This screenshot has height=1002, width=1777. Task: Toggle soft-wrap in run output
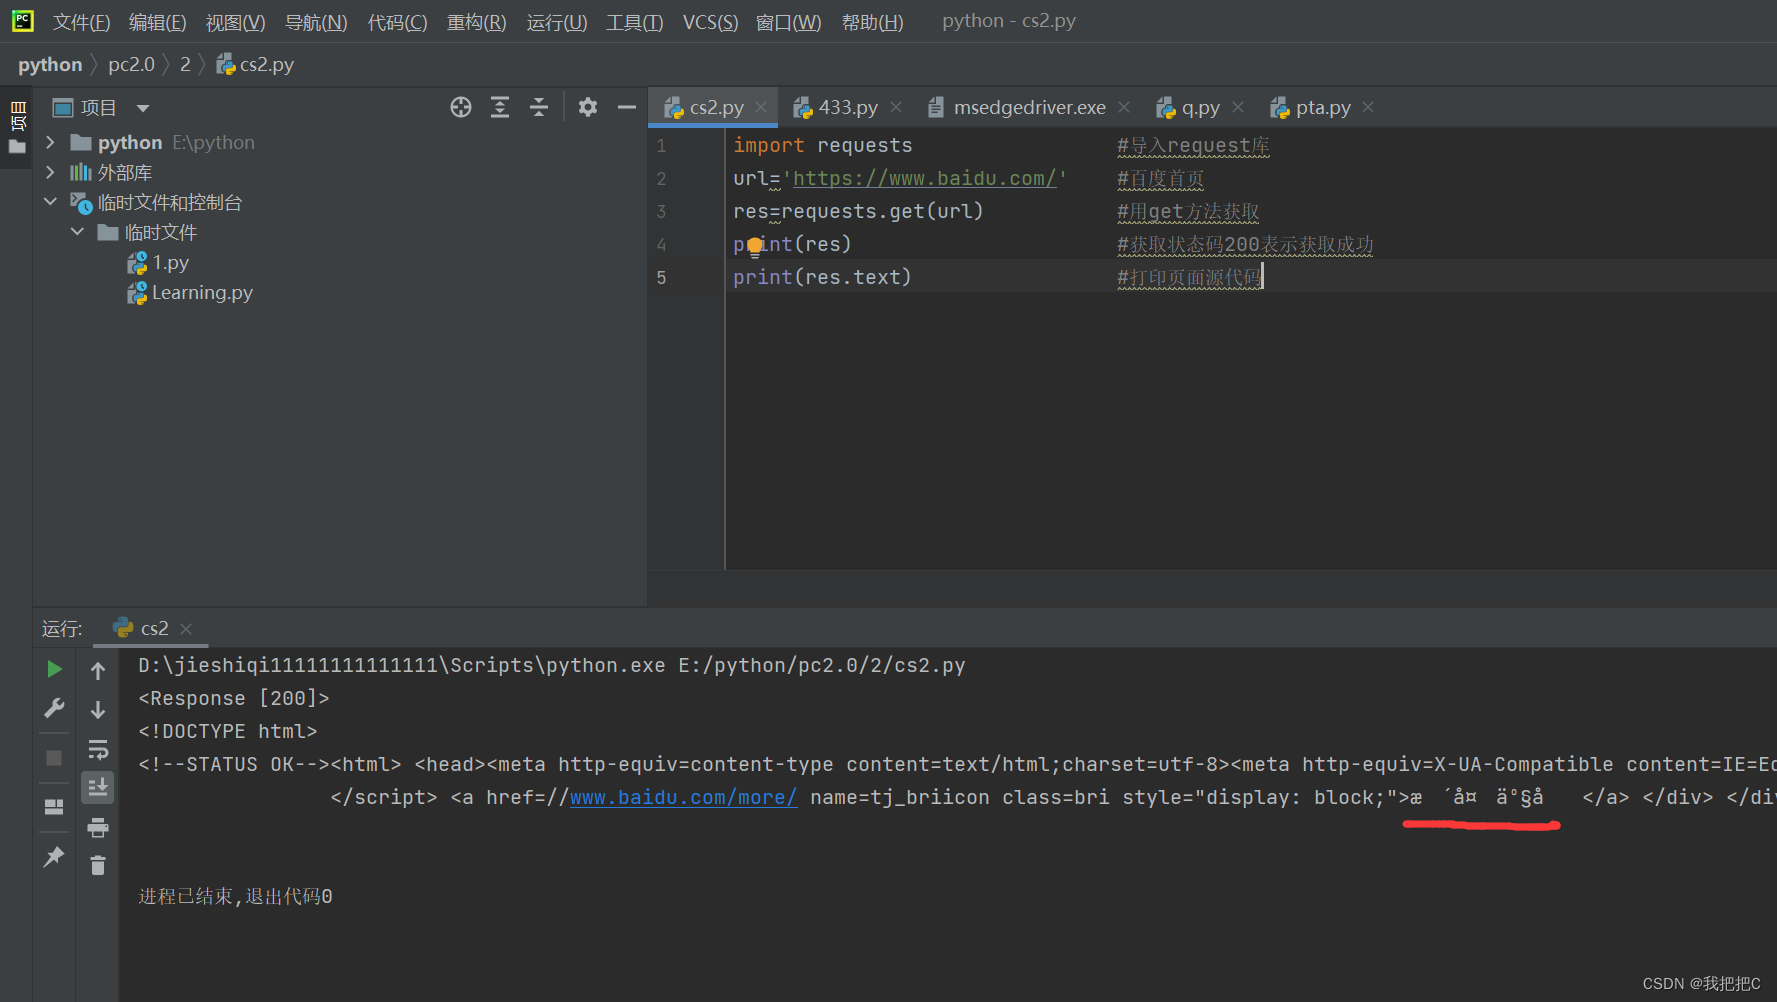[x=98, y=749]
